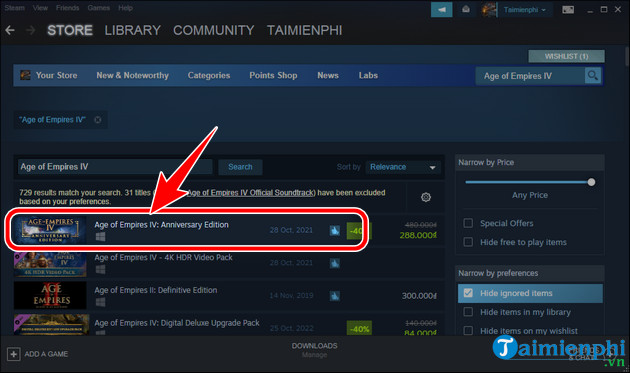Switch to the STORE tab
The height and width of the screenshot is (373, 630).
click(x=70, y=31)
